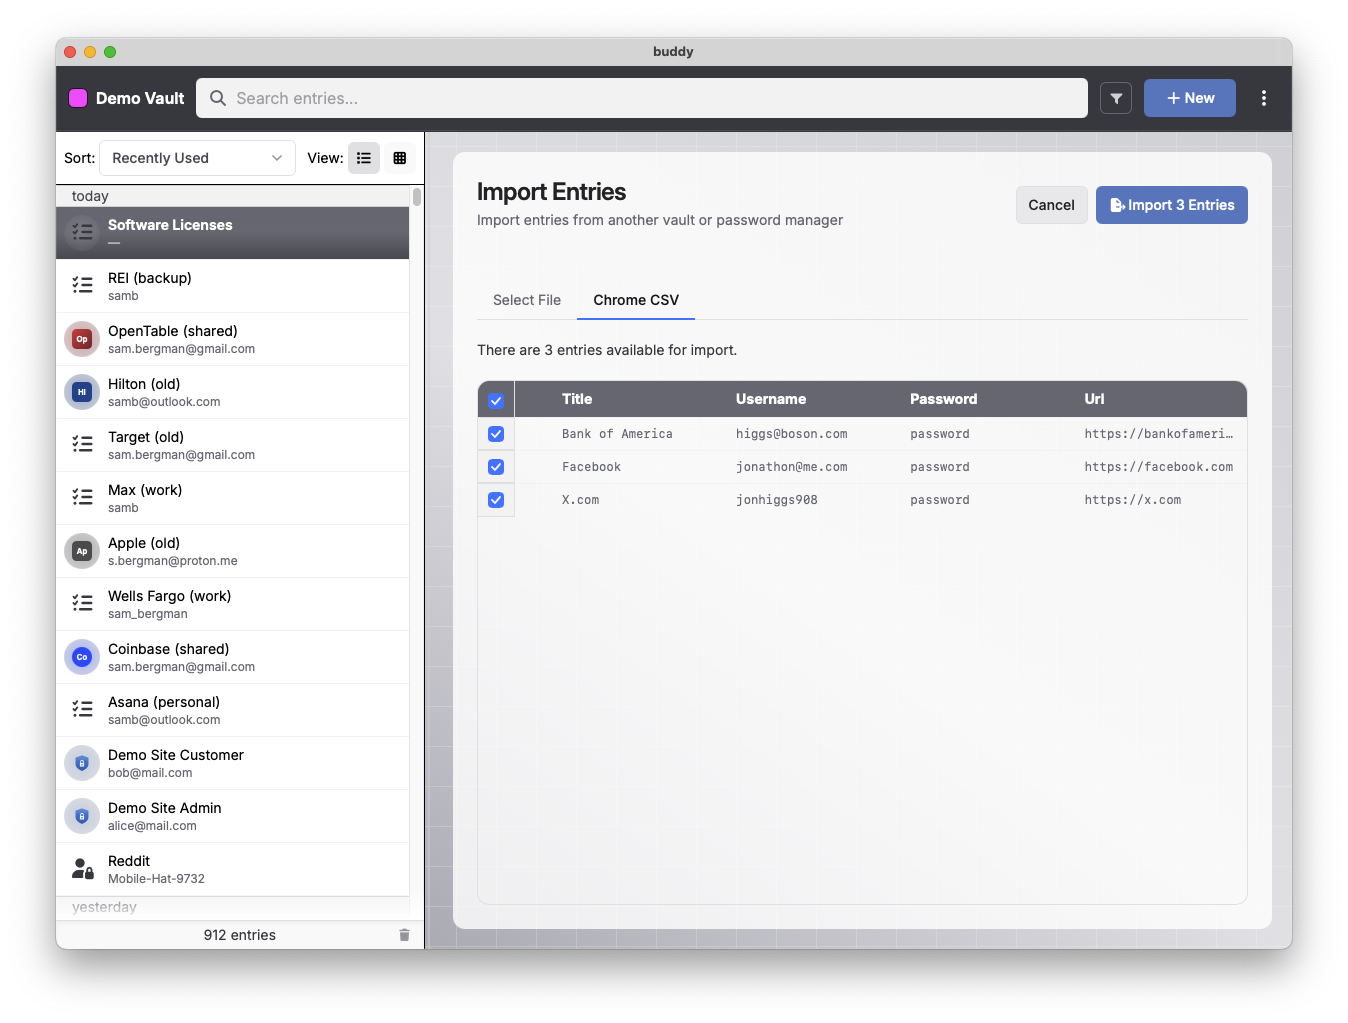1348x1023 pixels.
Task: Click the Demo Site Admin shield icon
Action: 82,816
